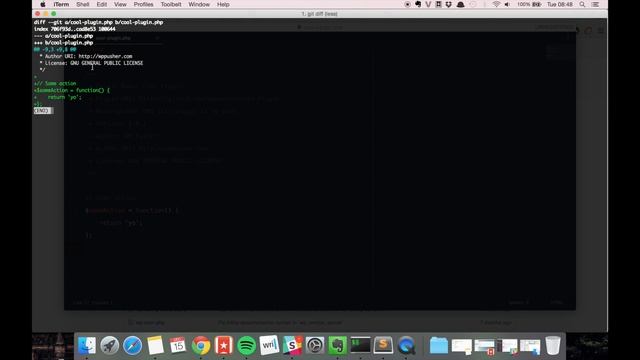Click the added '// Some action' line
This screenshot has height=360, width=640.
pyautogui.click(x=55, y=84)
